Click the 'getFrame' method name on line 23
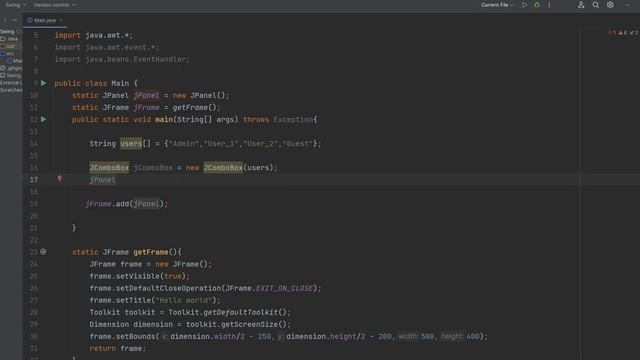This screenshot has width=640, height=360. pyautogui.click(x=151, y=252)
